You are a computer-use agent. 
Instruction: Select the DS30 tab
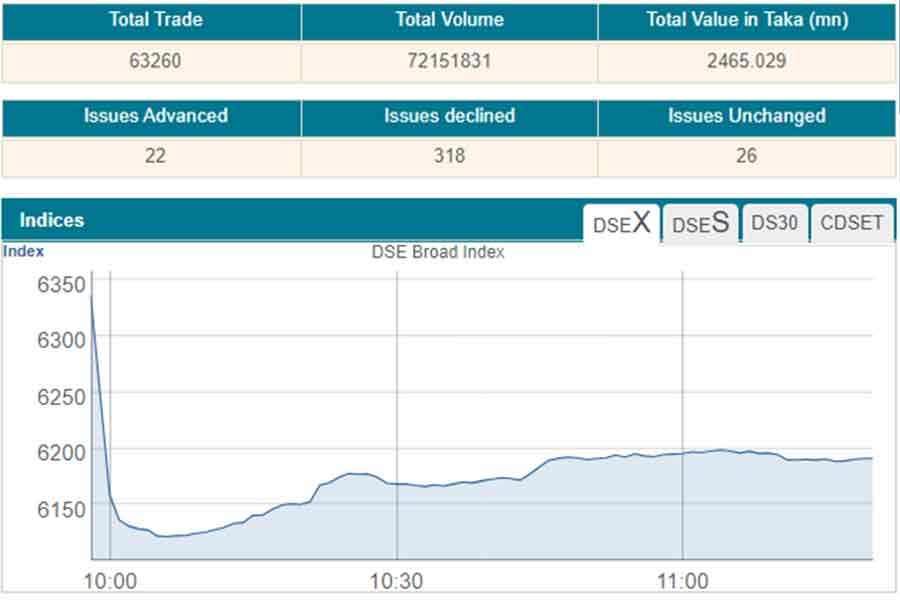(774, 223)
